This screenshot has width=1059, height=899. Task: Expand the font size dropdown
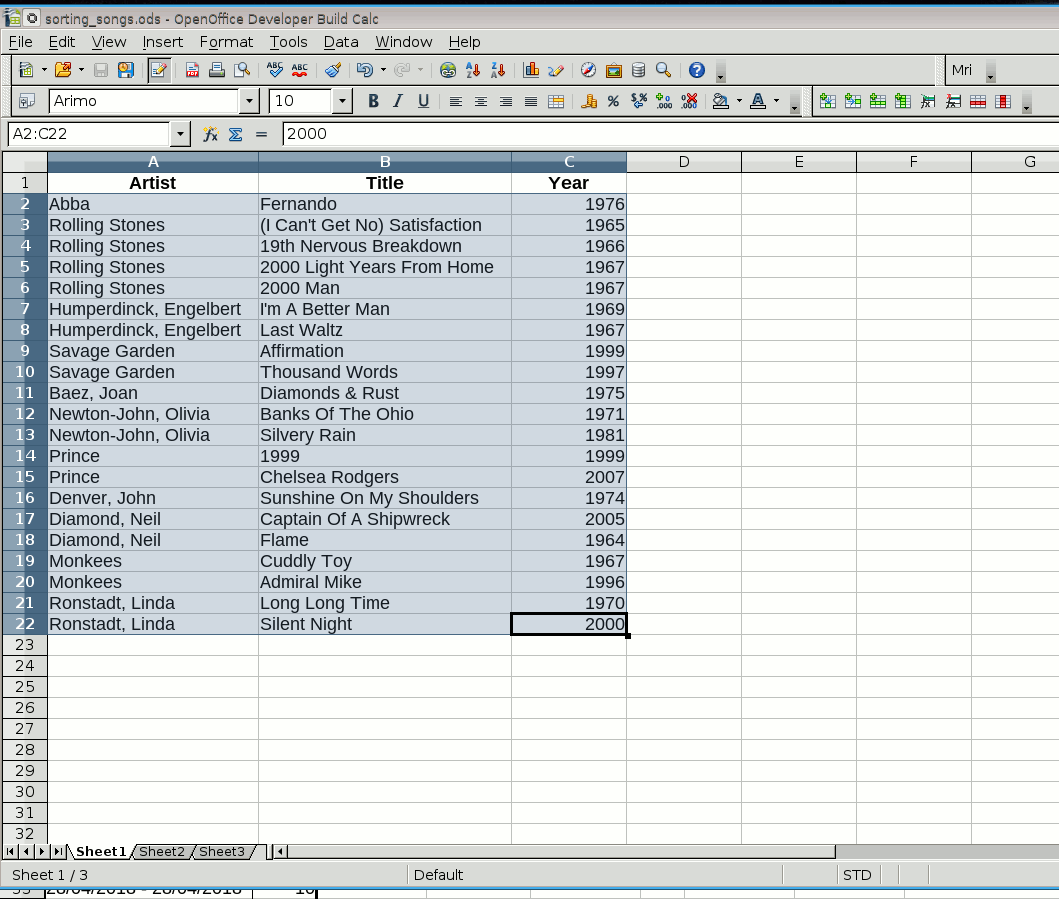(342, 101)
